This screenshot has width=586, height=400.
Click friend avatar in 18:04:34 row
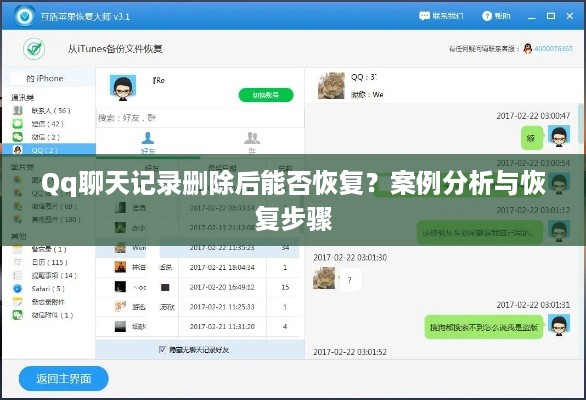point(120,267)
